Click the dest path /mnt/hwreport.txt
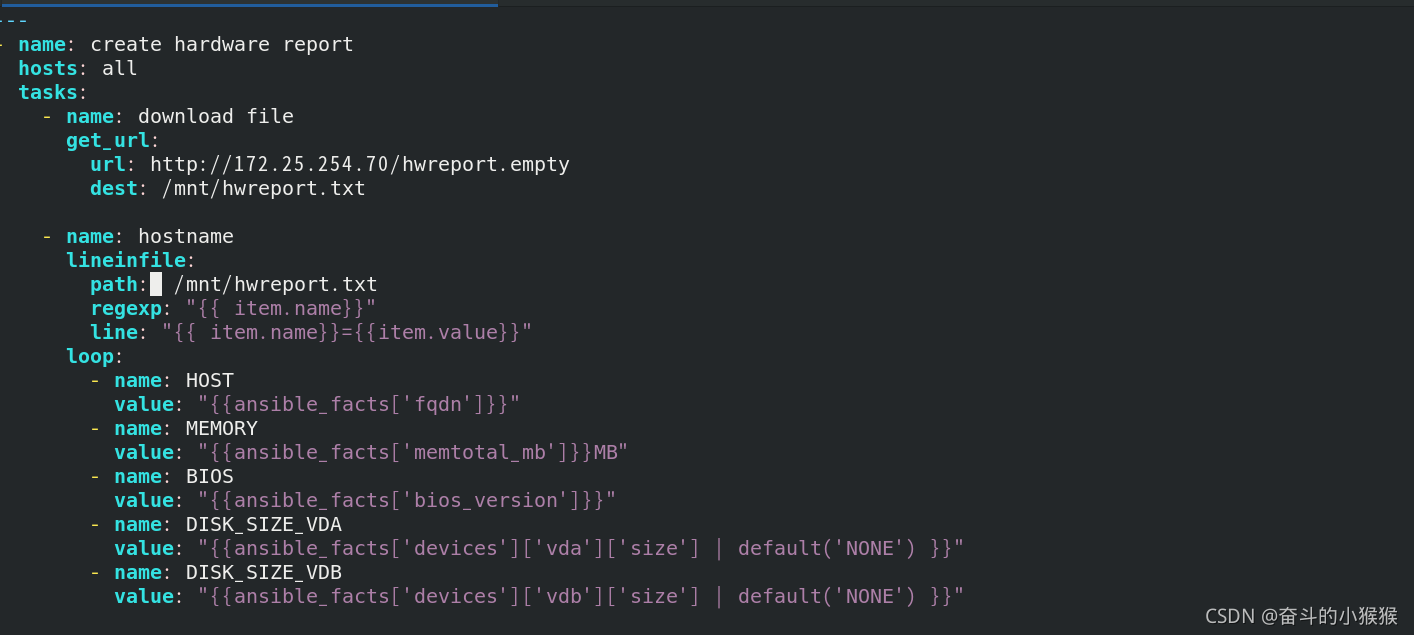 [263, 188]
